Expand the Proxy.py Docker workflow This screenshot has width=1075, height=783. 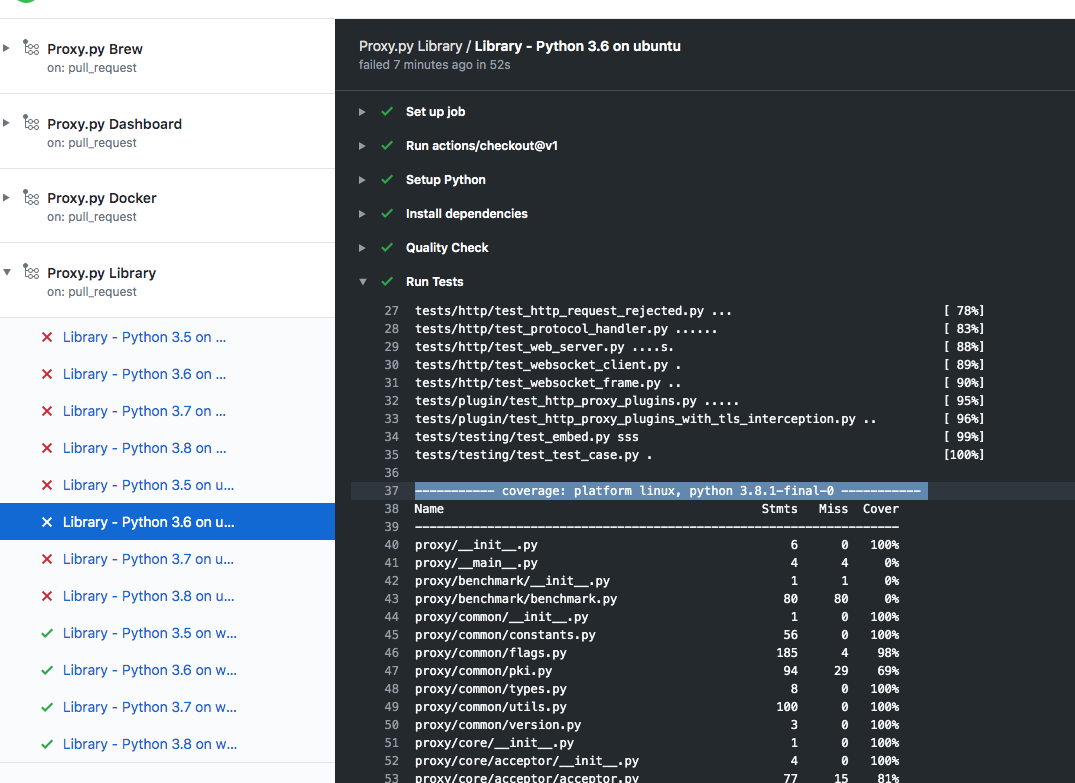point(6,197)
